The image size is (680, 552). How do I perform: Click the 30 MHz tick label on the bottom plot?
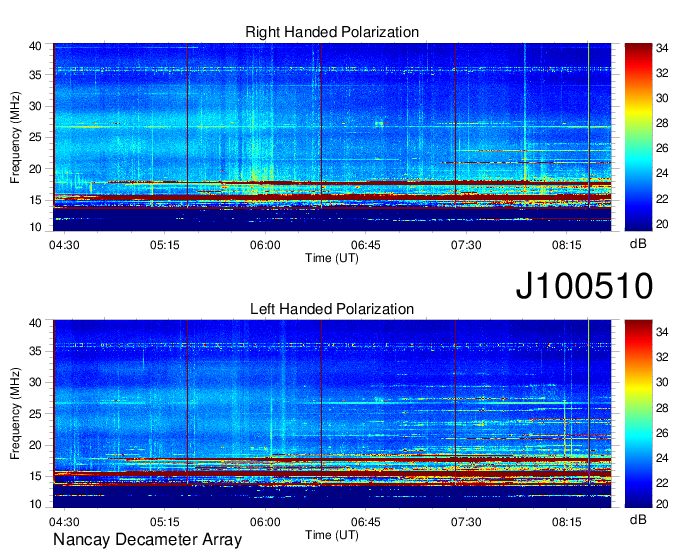click(x=35, y=382)
